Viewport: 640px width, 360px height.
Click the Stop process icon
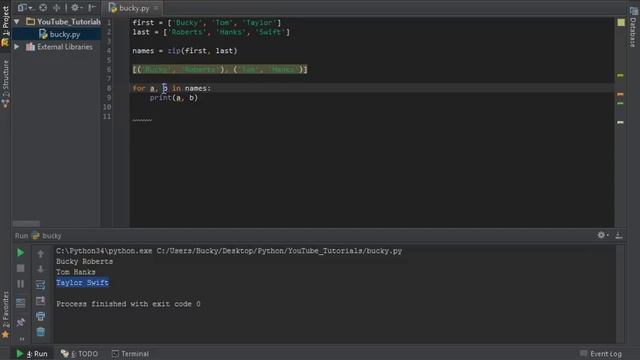pyautogui.click(x=20, y=268)
